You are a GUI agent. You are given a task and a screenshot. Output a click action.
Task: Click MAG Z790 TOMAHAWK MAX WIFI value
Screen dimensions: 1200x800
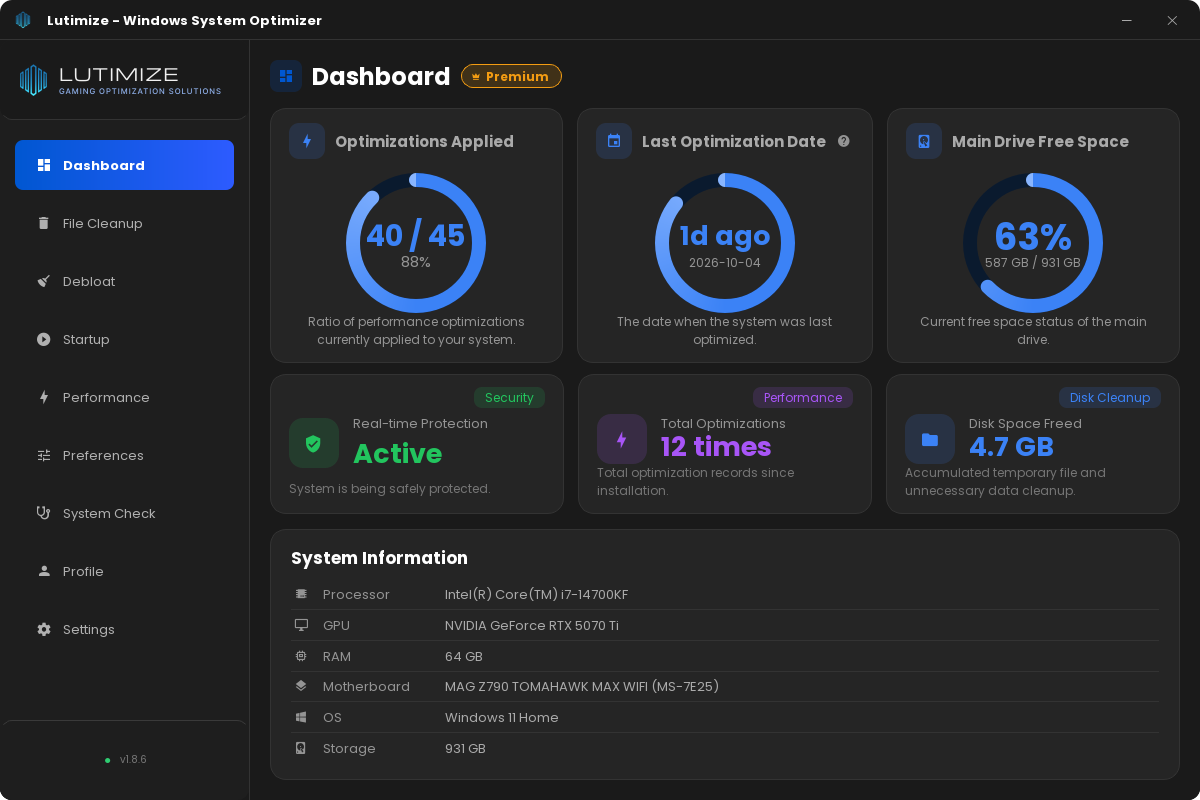tap(582, 687)
